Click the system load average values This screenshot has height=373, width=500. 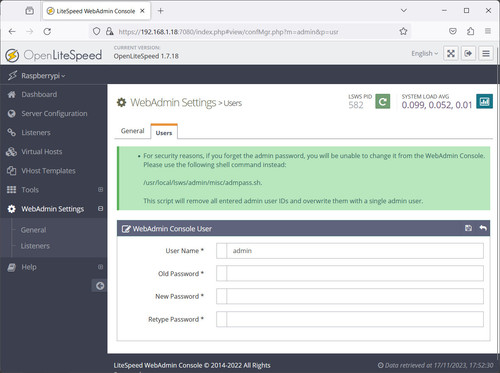[x=437, y=105]
